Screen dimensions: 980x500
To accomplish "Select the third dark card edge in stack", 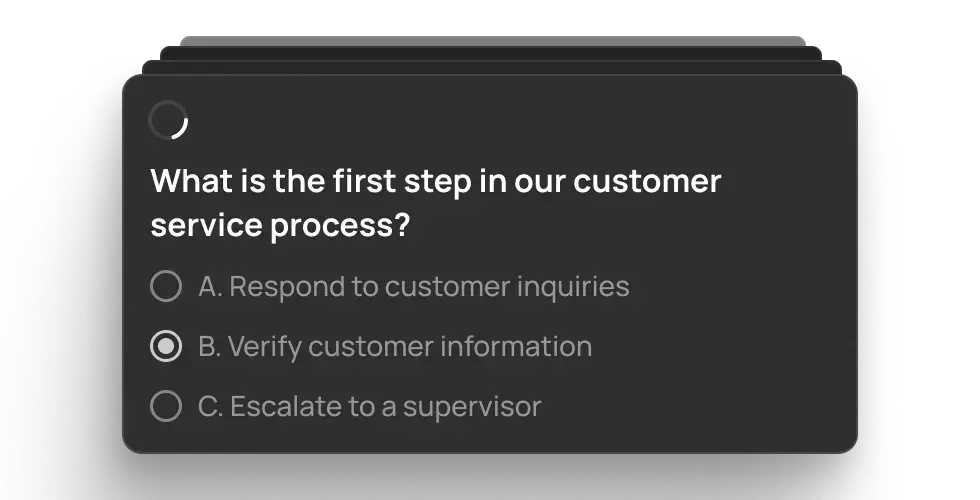I will point(491,53).
